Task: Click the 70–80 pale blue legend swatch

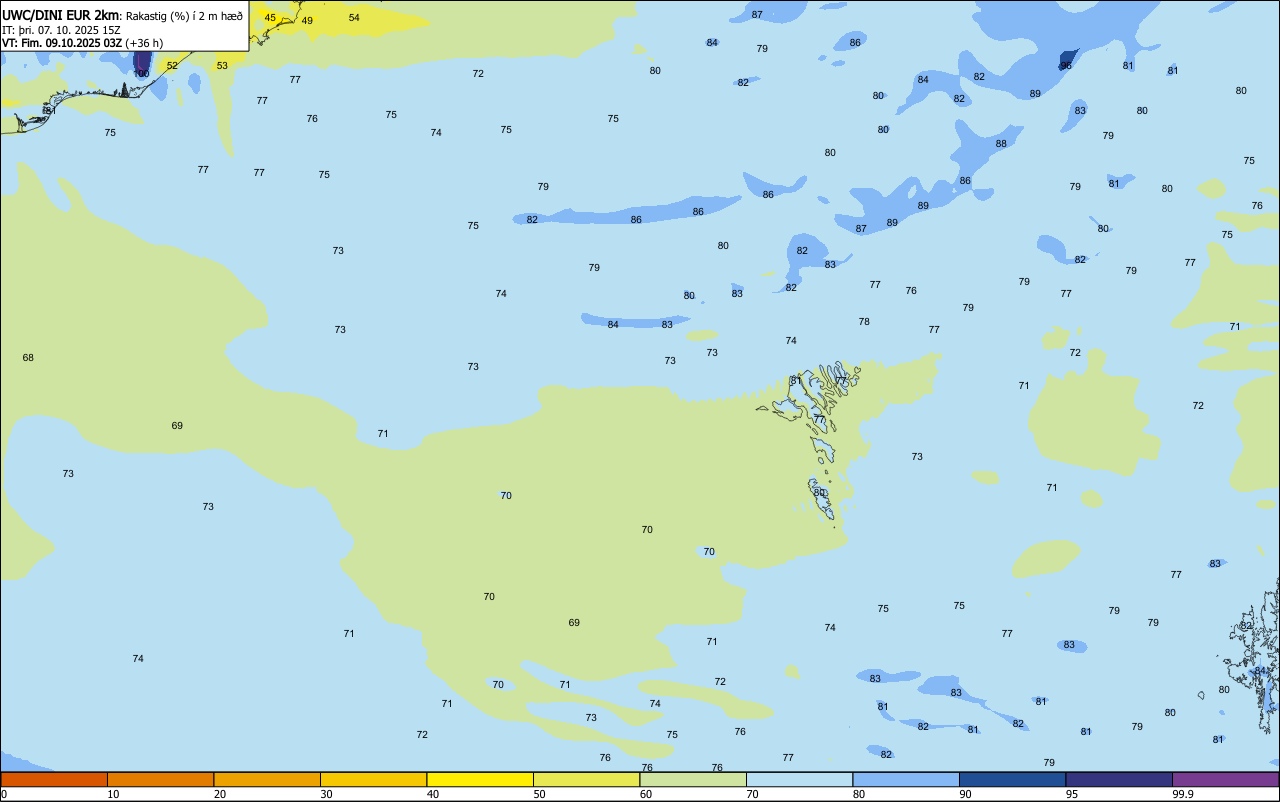Action: click(x=799, y=779)
